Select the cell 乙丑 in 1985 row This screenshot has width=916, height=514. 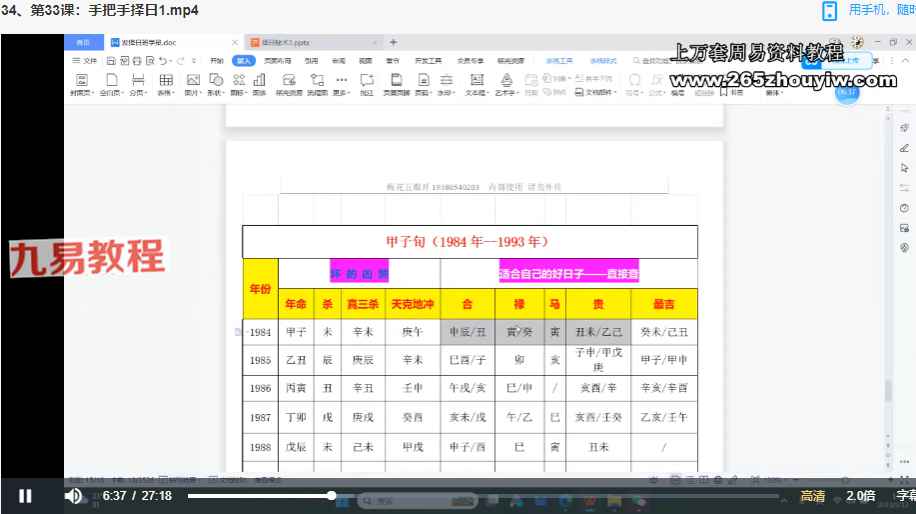tap(296, 360)
